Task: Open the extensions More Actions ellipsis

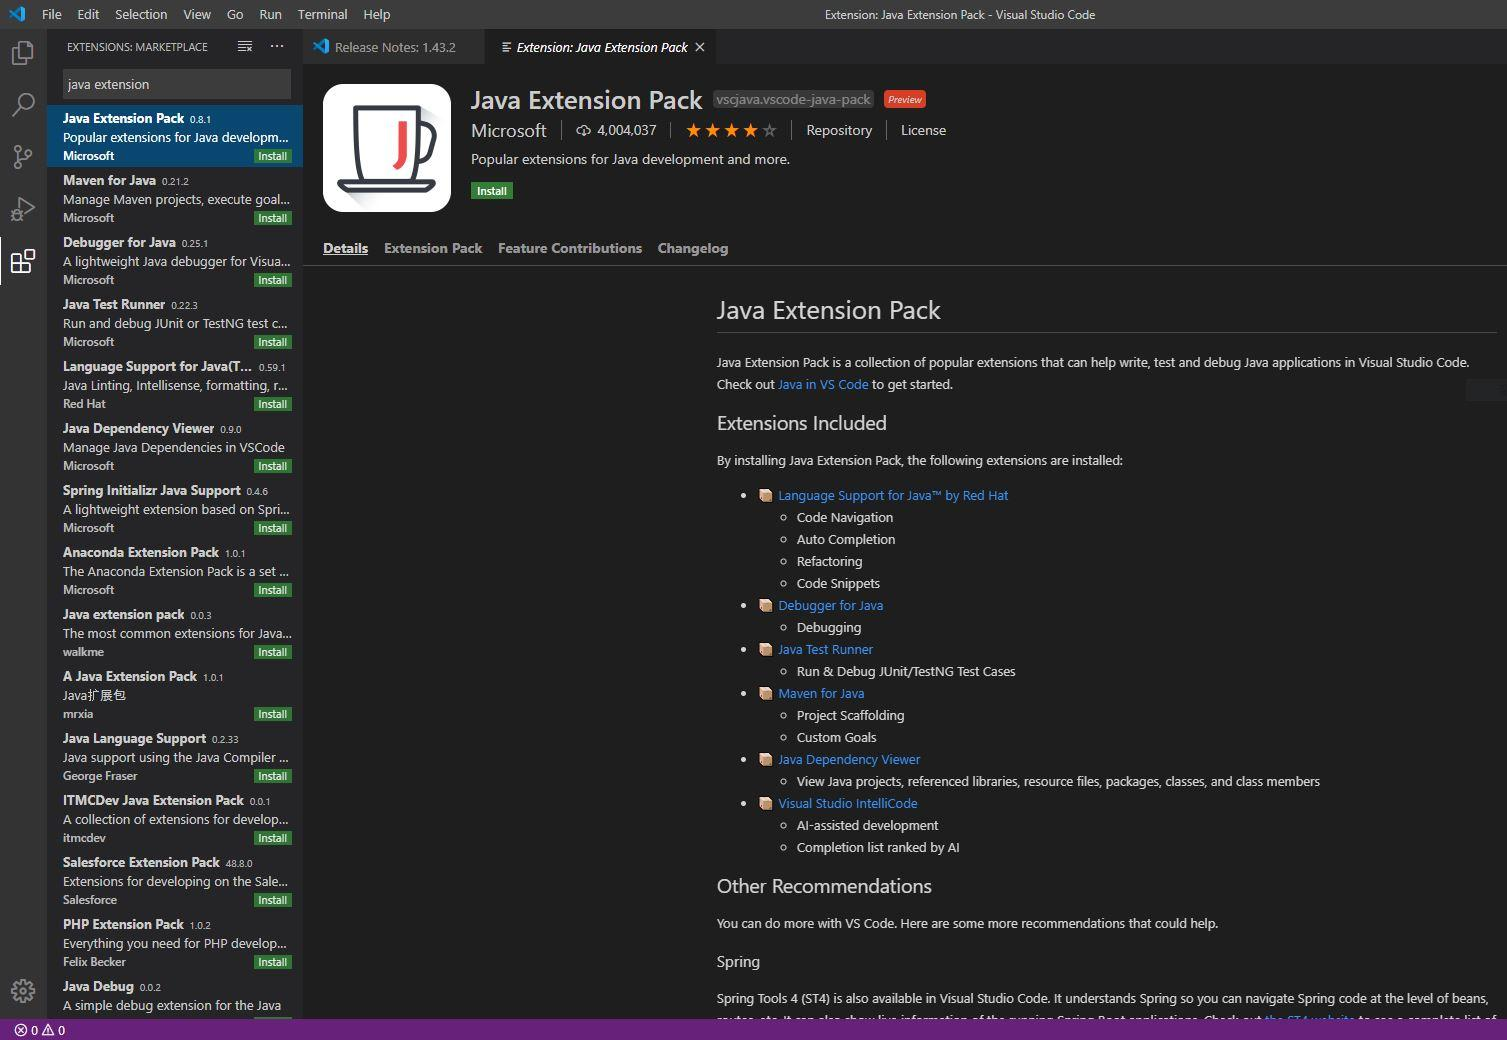Action: [x=277, y=47]
